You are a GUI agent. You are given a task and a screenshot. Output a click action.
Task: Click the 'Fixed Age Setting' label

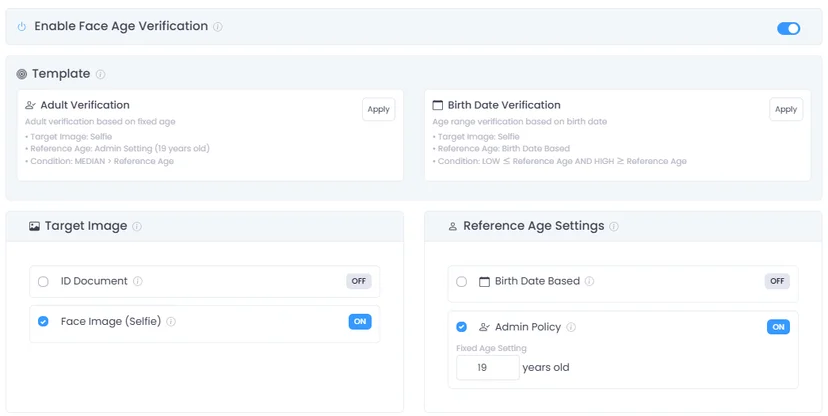pos(492,348)
